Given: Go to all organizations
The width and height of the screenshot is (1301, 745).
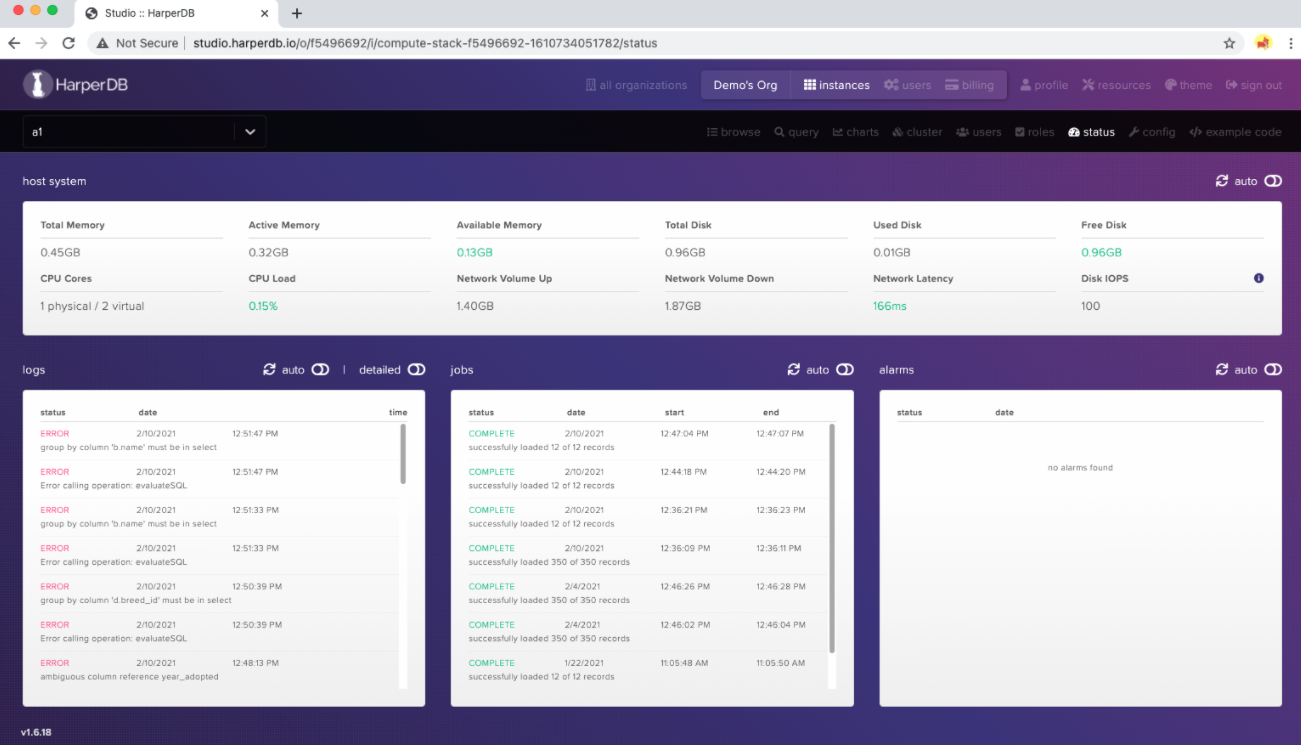Looking at the screenshot, I should click(636, 85).
